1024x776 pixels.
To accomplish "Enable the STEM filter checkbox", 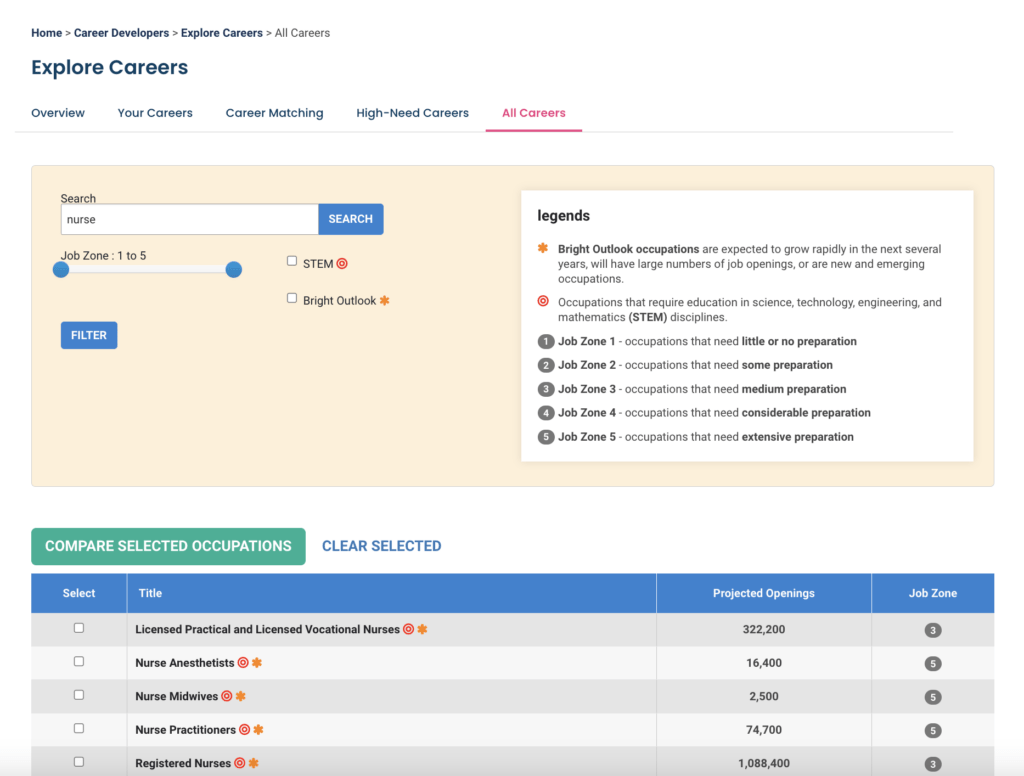I will click(x=292, y=261).
